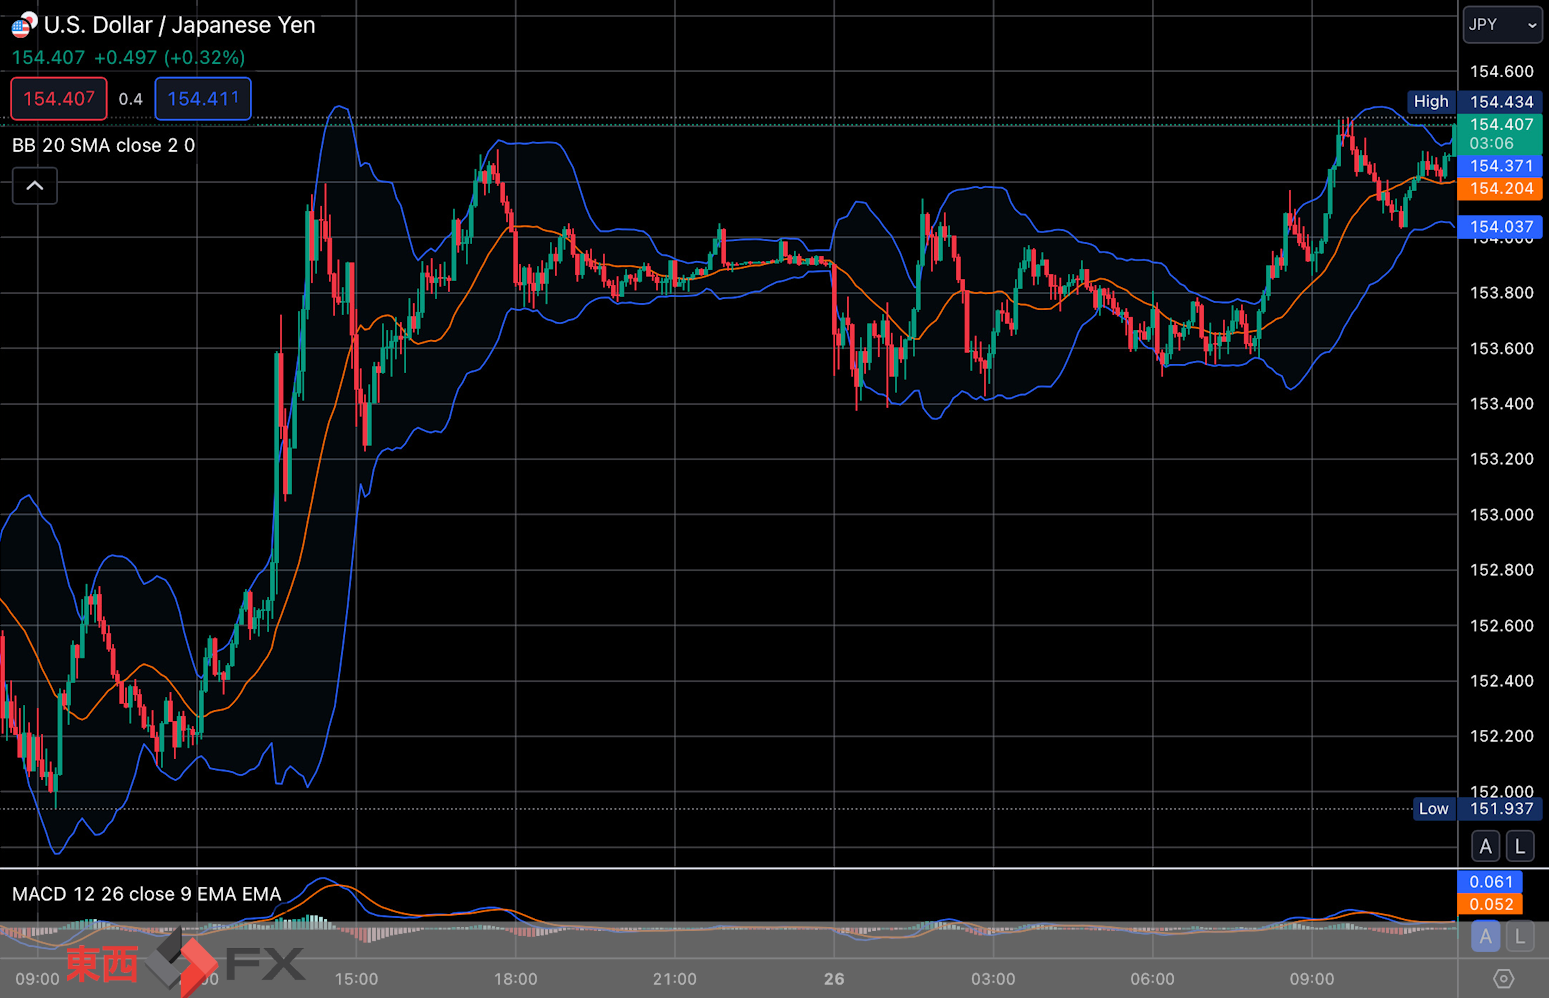Click the Low 151.937 price label
Screen dimensions: 1549x998
(x=1477, y=809)
